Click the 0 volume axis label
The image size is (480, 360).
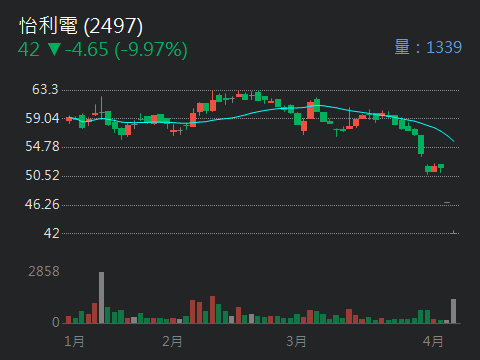click(x=56, y=322)
